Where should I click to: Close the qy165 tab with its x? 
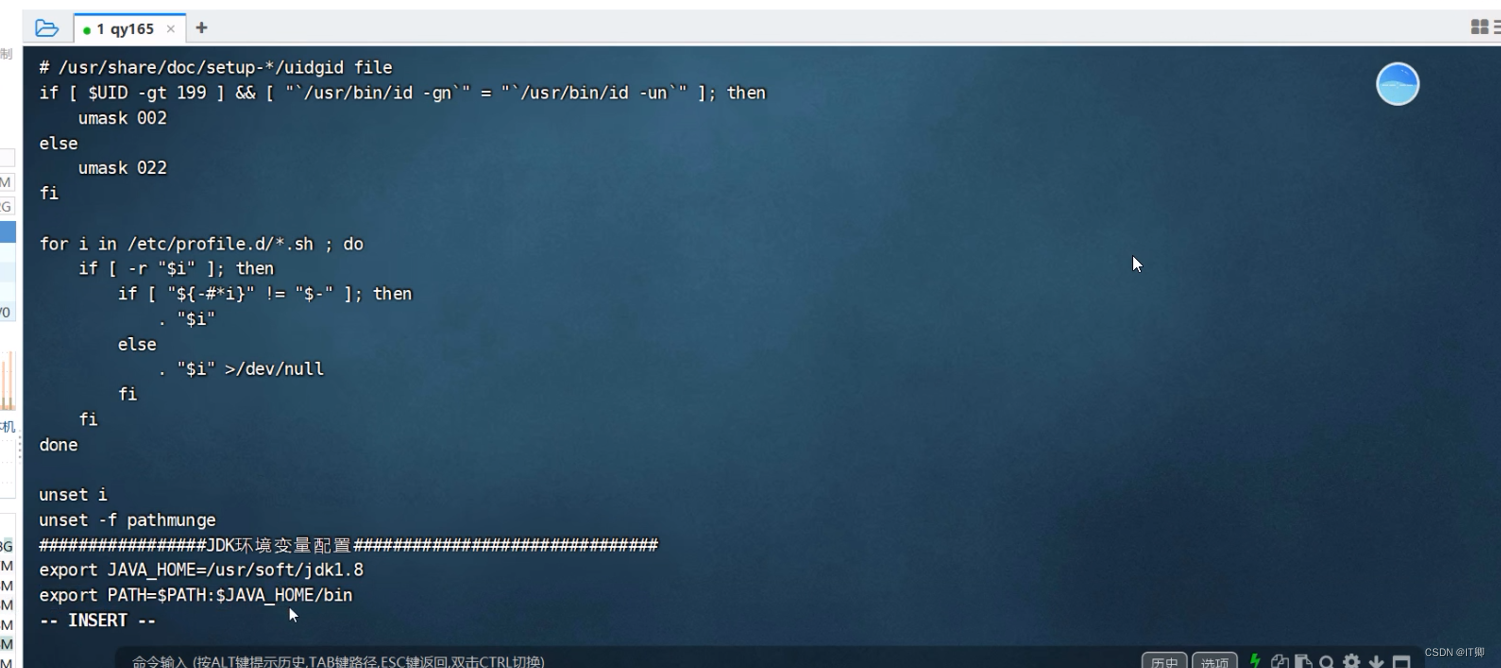pyautogui.click(x=170, y=28)
